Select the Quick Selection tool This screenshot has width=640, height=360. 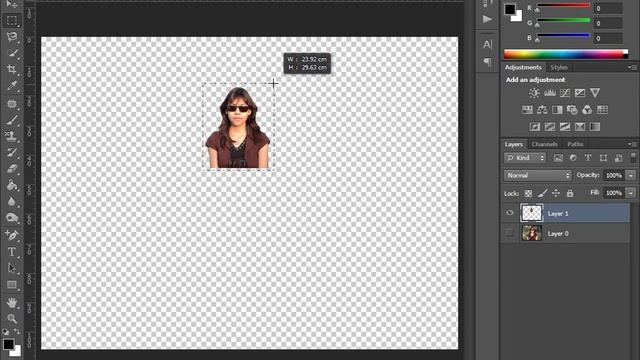point(12,53)
